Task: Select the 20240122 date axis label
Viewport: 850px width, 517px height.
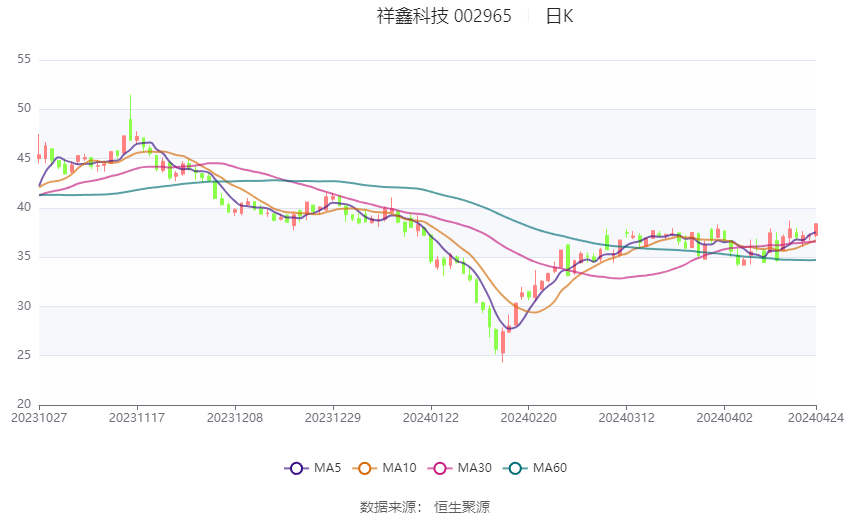Action: point(431,418)
